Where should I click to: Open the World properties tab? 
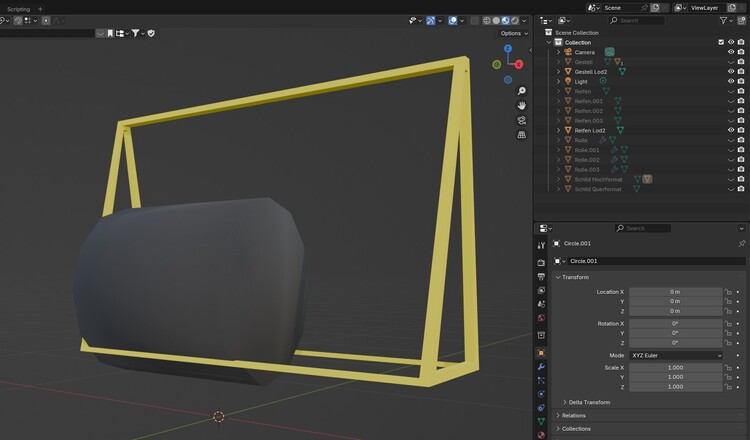[x=541, y=318]
